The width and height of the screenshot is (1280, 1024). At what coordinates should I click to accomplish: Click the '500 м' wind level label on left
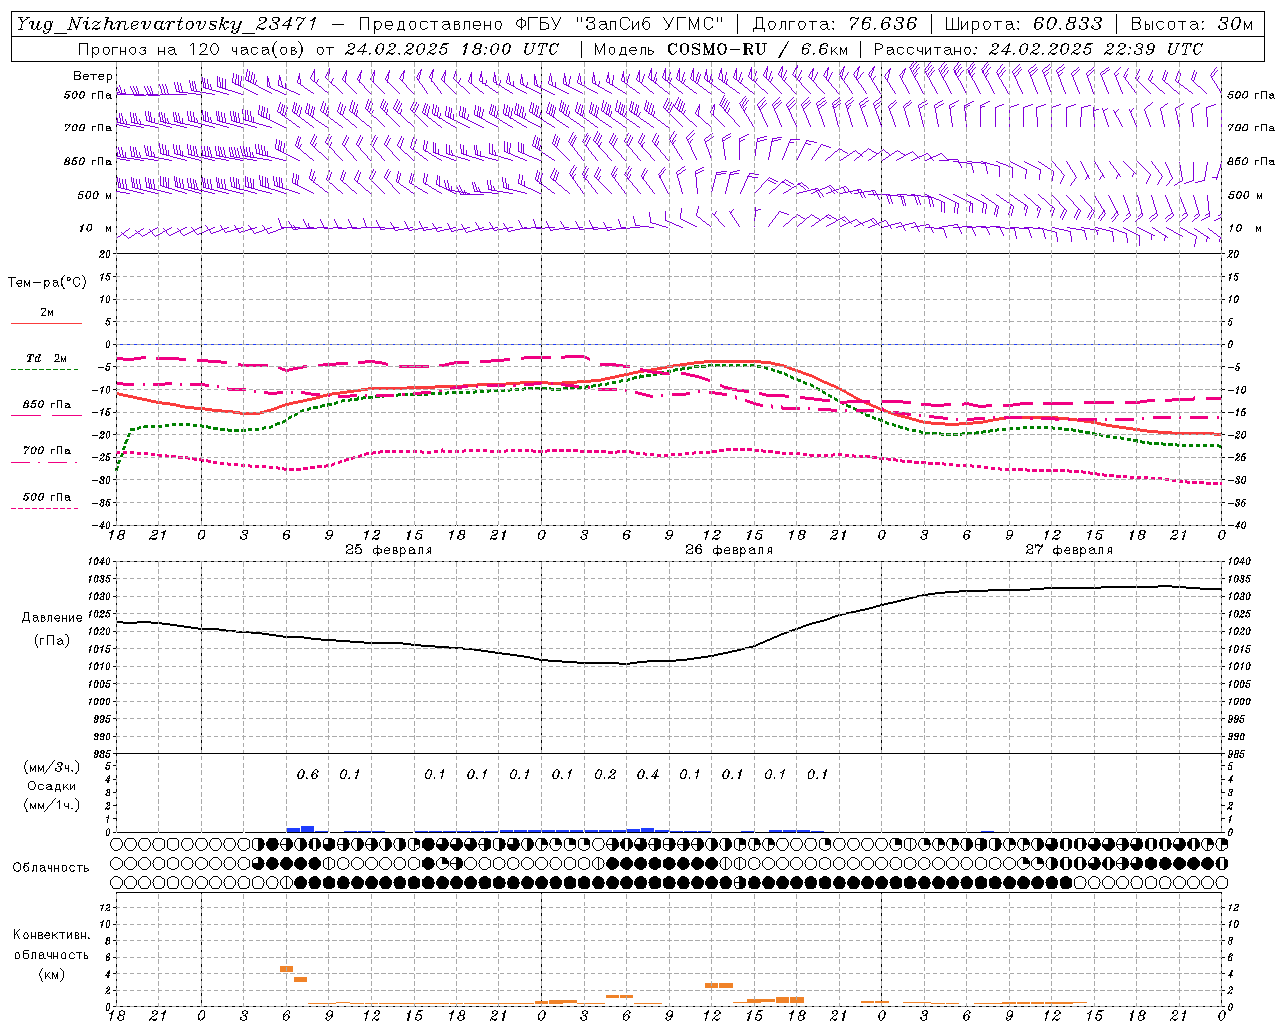(95, 195)
